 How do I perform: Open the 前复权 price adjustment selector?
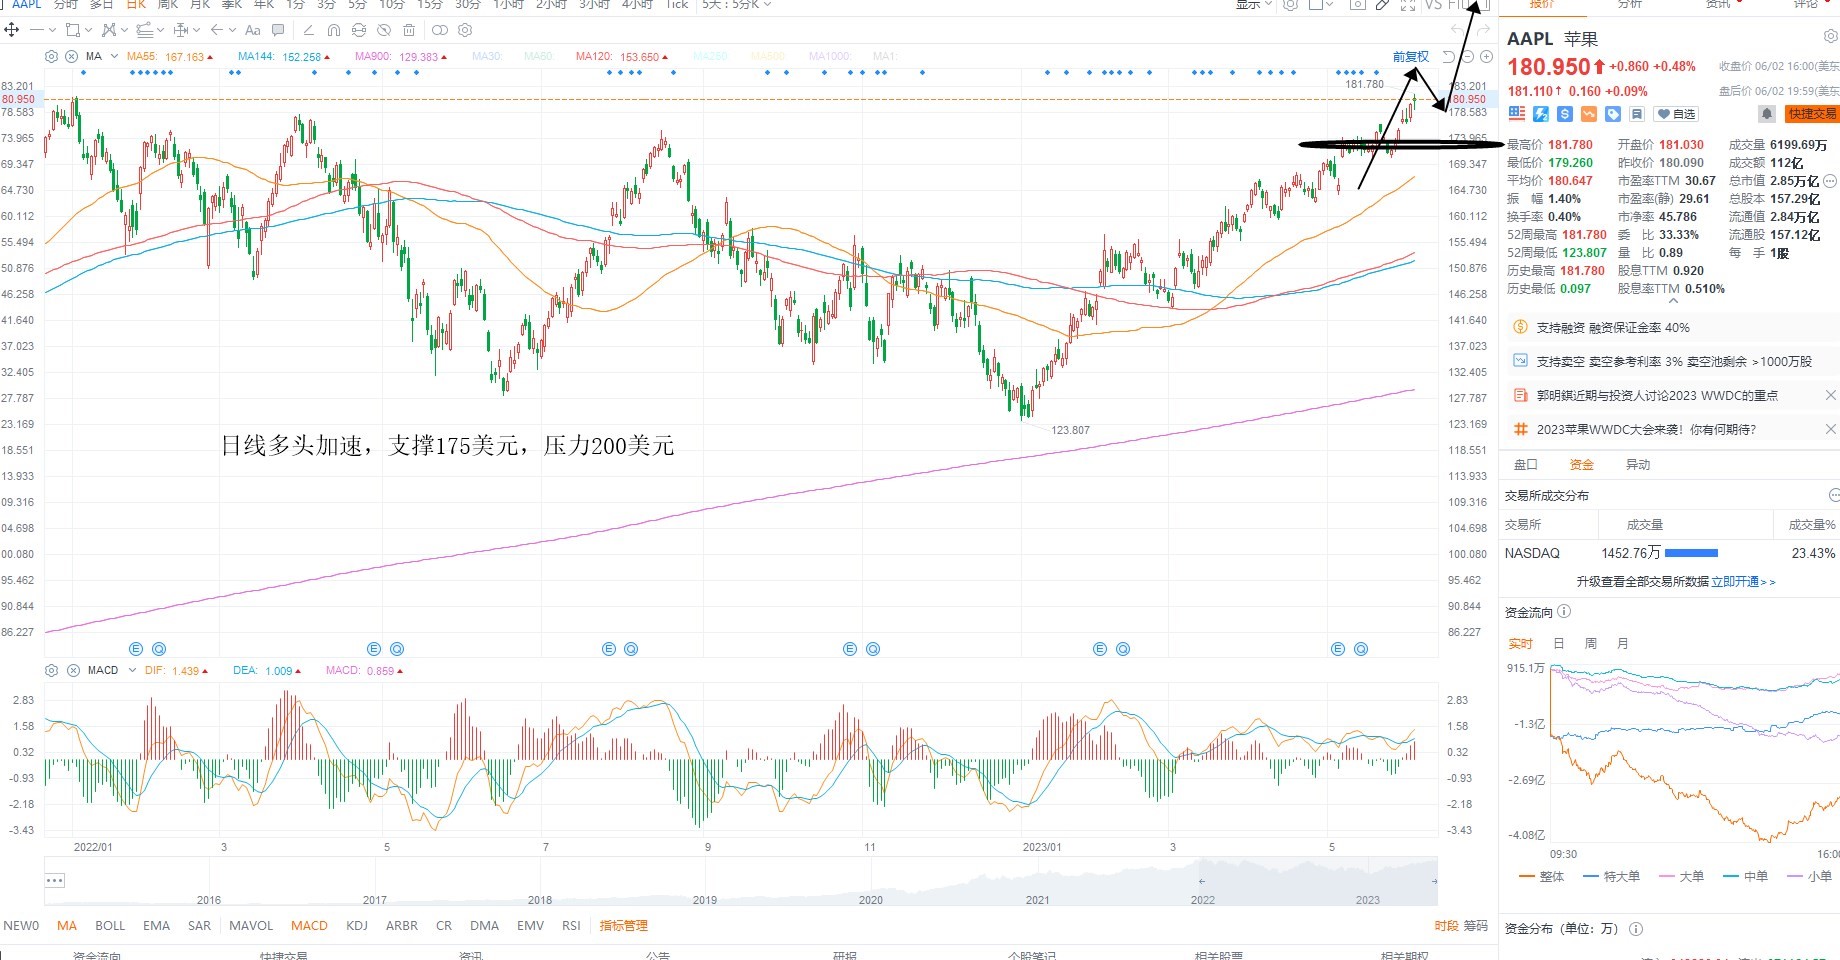[1411, 57]
